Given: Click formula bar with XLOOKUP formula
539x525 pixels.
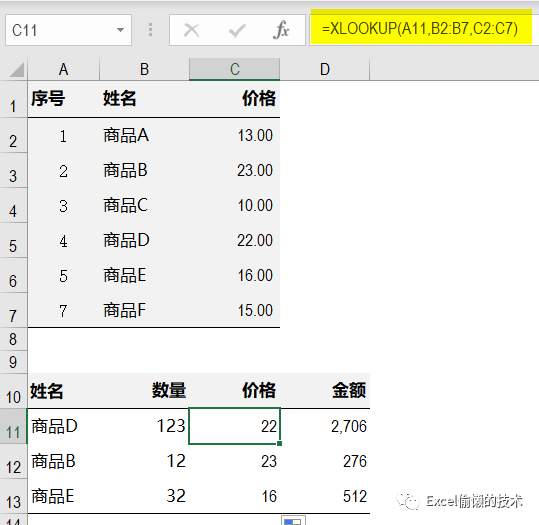Looking at the screenshot, I should coord(424,29).
